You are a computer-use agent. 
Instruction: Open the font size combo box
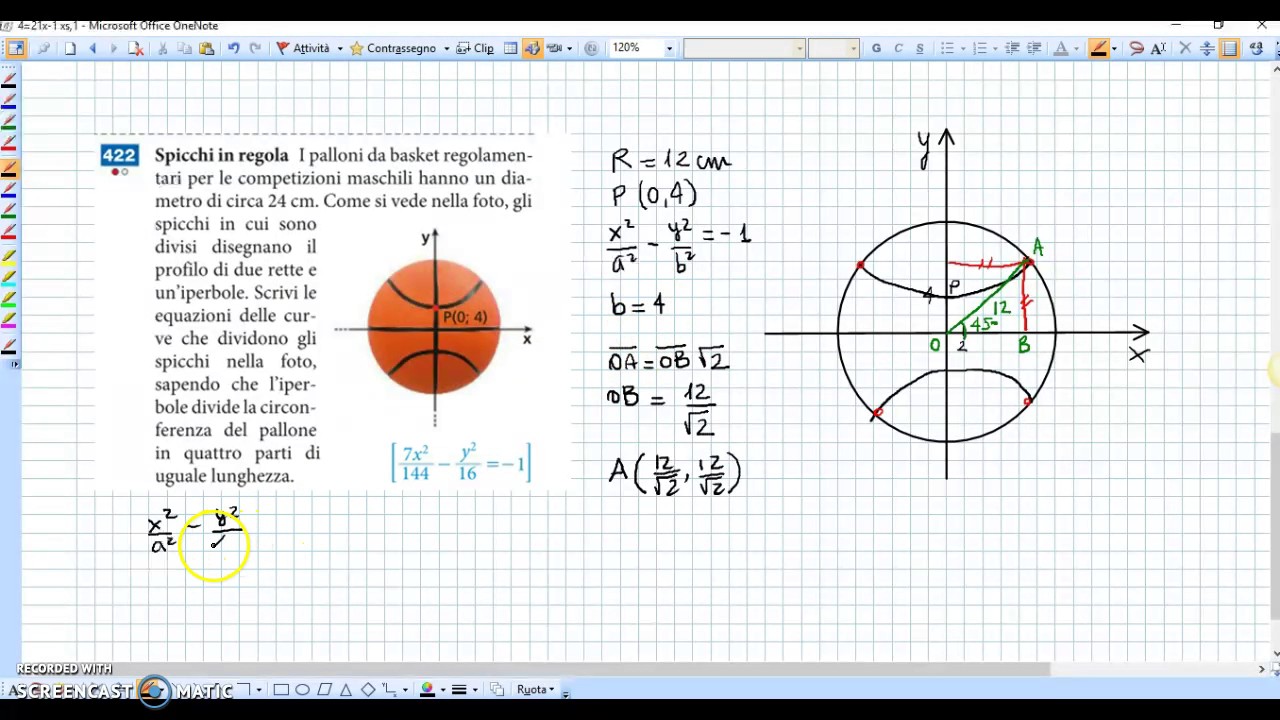coord(833,48)
